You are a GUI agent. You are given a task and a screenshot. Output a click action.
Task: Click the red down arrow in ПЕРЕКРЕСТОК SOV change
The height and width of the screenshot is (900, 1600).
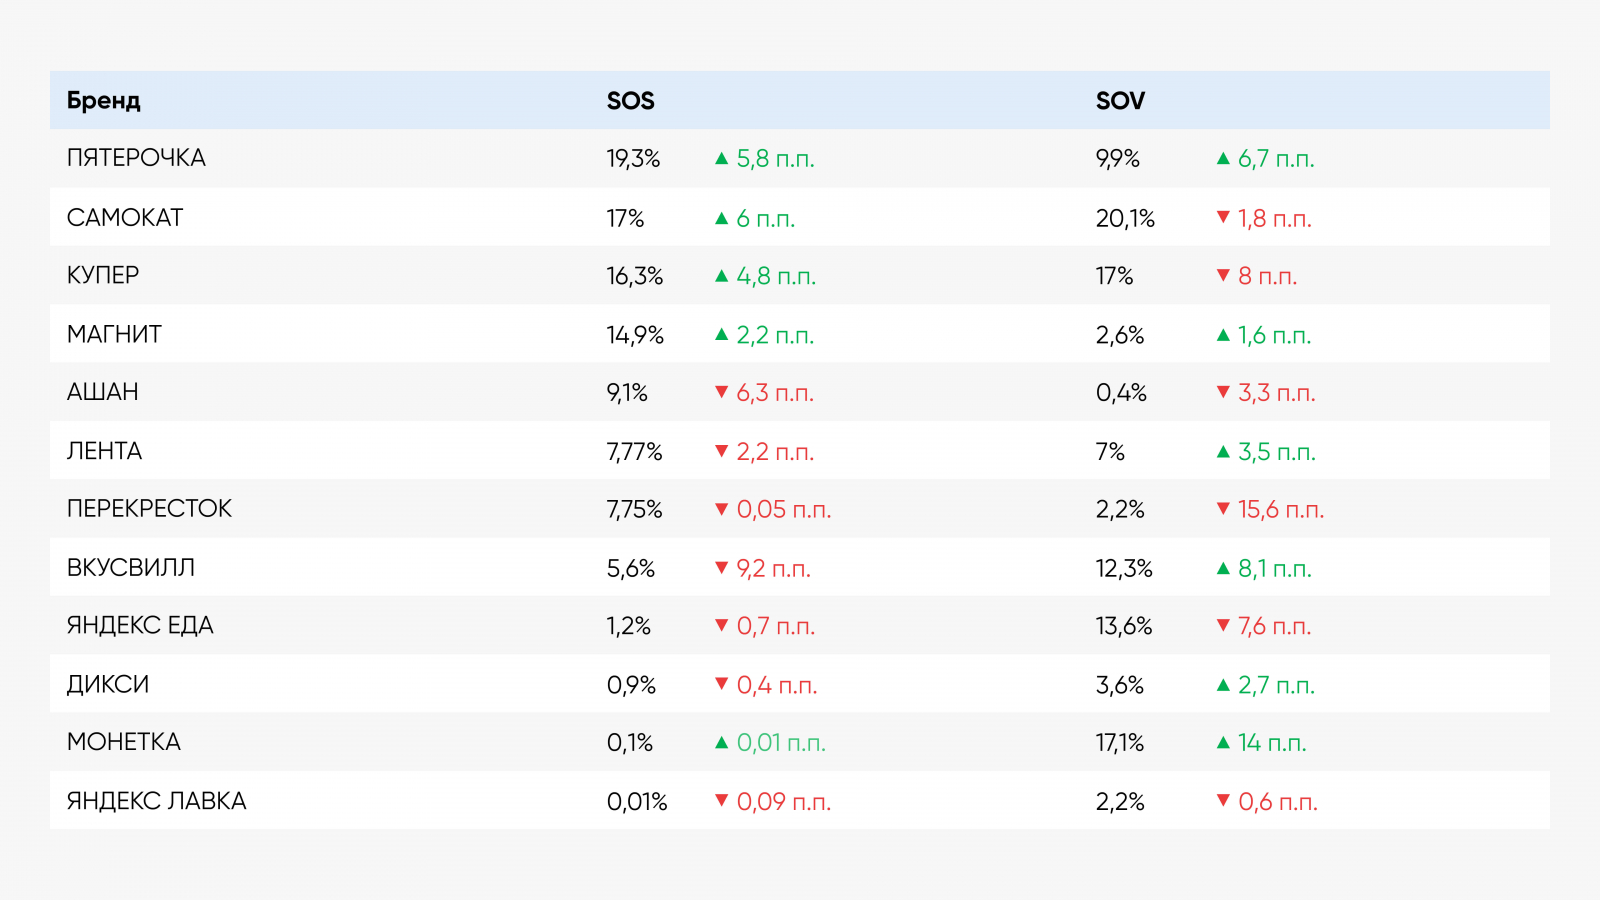tap(1222, 509)
